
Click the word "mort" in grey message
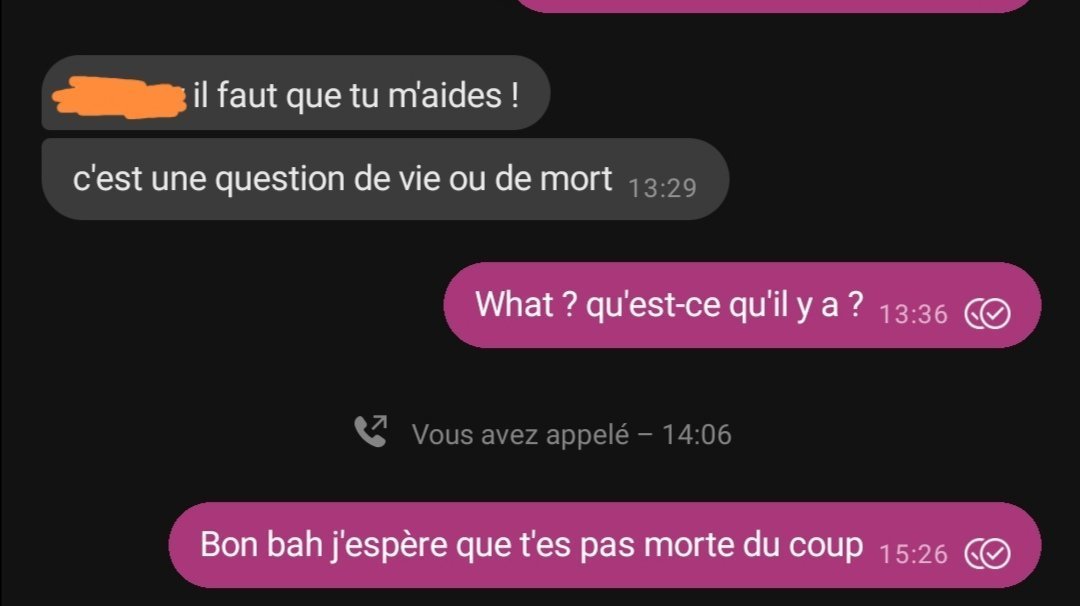pyautogui.click(x=575, y=179)
